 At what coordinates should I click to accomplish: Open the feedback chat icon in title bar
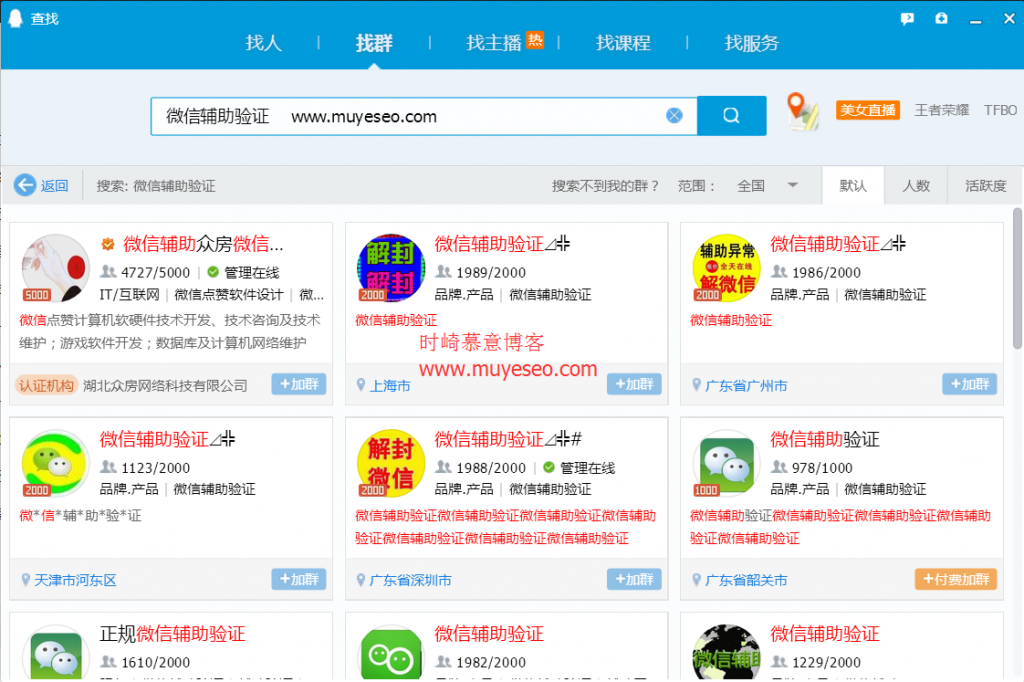pyautogui.click(x=907, y=18)
